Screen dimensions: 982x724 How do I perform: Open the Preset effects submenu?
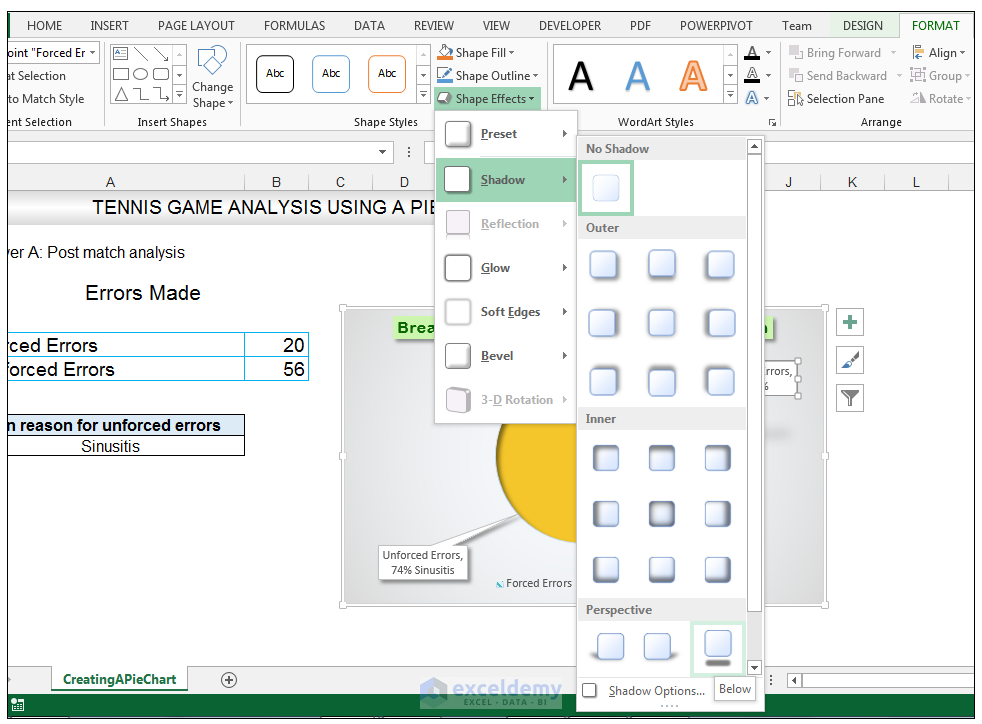506,134
